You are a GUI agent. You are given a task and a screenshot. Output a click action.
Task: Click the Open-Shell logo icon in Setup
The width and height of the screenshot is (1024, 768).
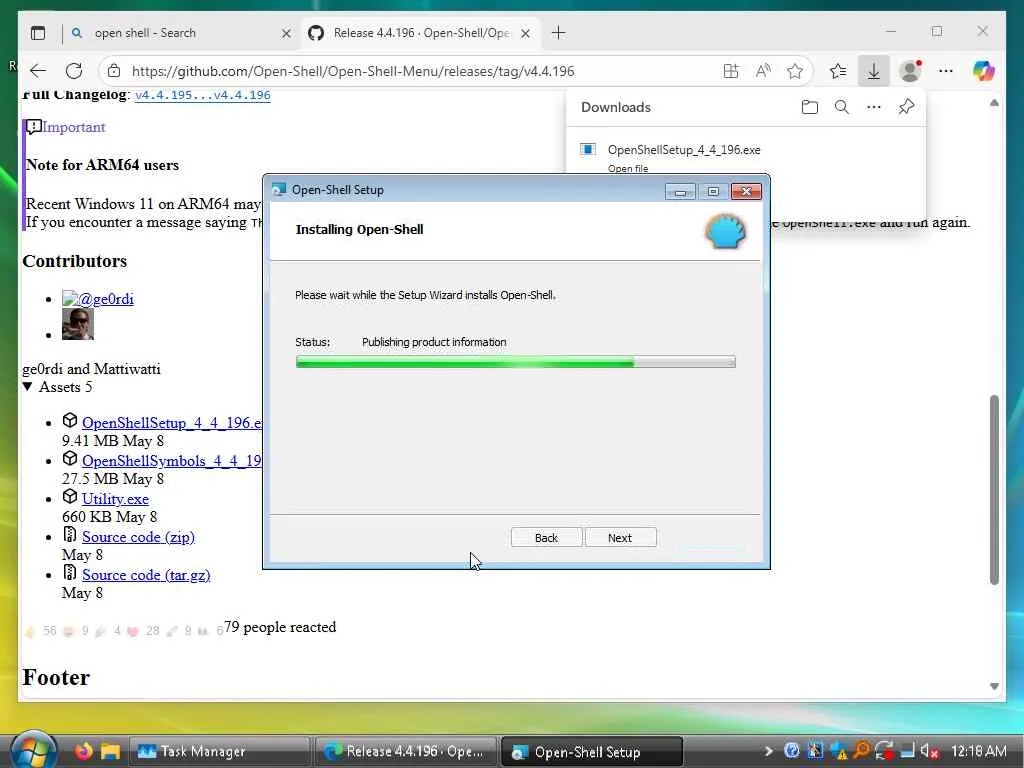tap(725, 231)
